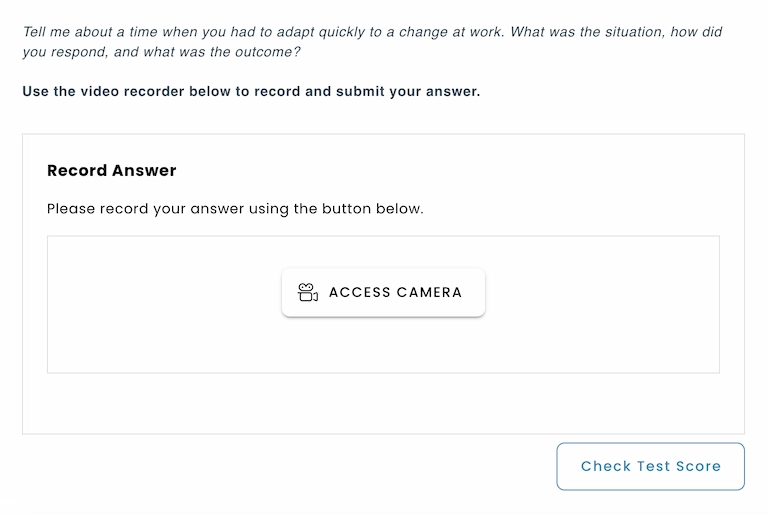The image size is (768, 515).
Task: Click the word 'CAMERA' on the button
Action: 429,293
